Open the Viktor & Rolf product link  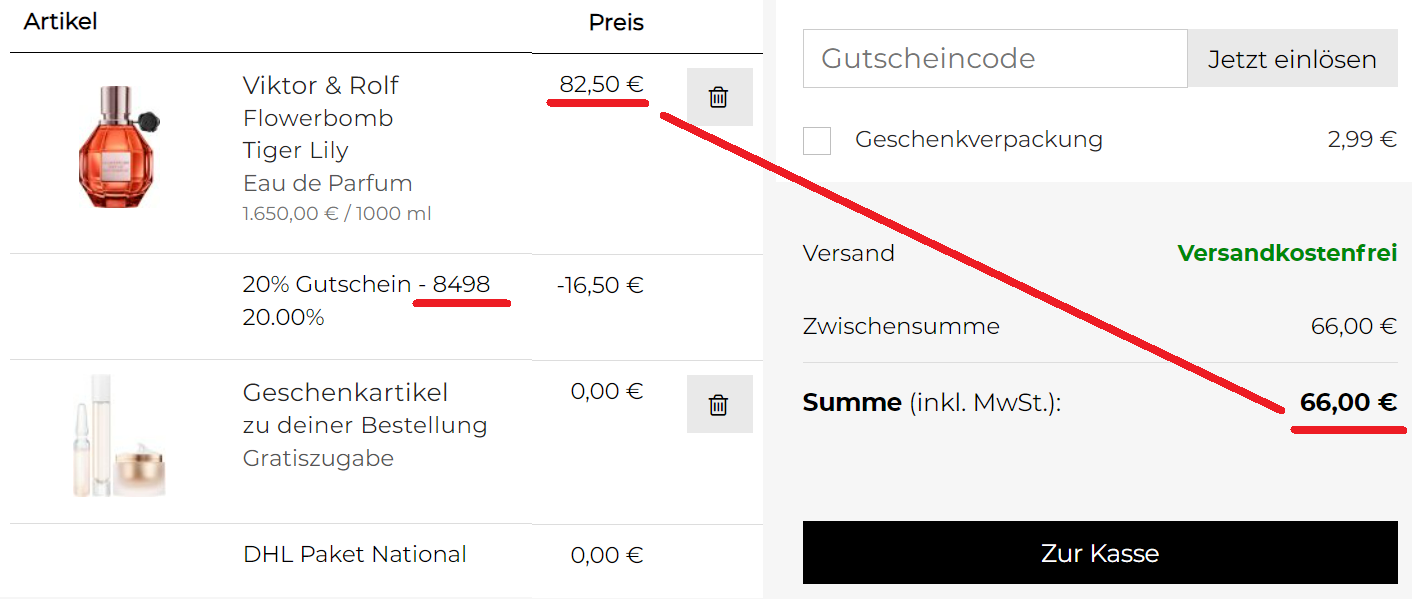[320, 86]
